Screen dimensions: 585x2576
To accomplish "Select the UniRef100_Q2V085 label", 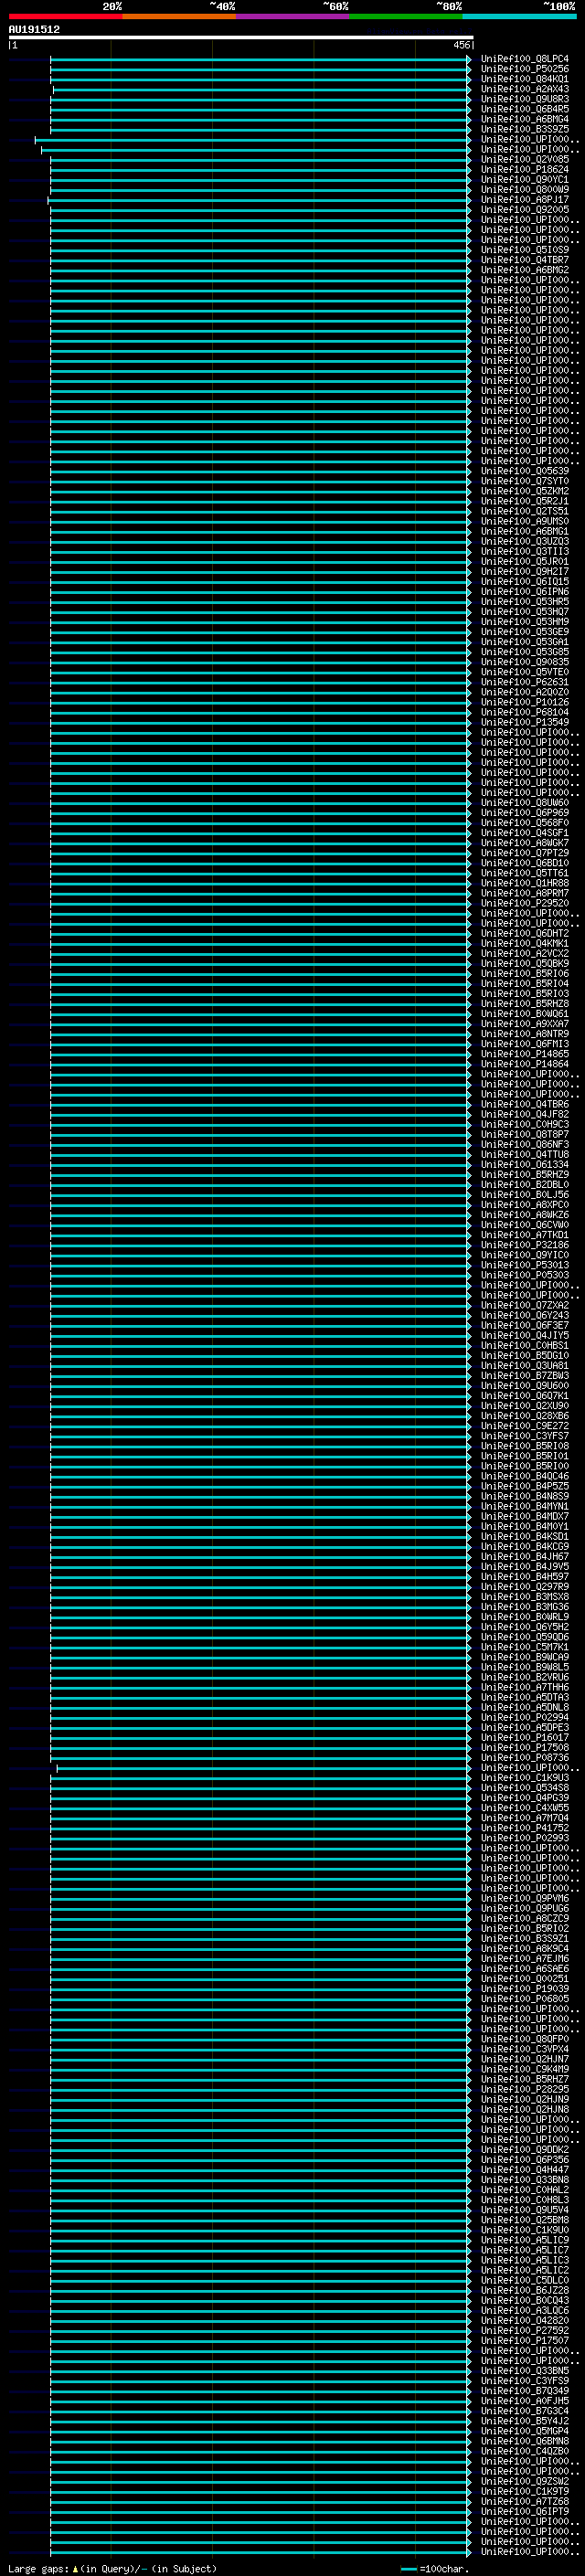I will pos(524,160).
